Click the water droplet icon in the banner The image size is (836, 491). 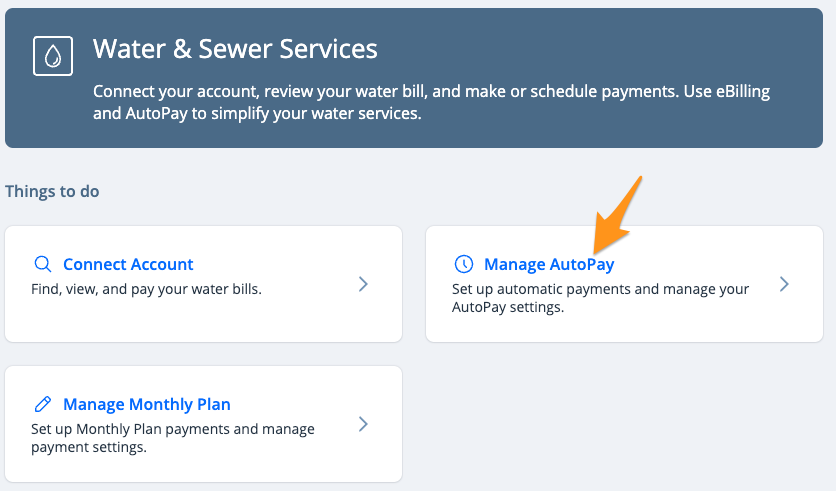53,56
